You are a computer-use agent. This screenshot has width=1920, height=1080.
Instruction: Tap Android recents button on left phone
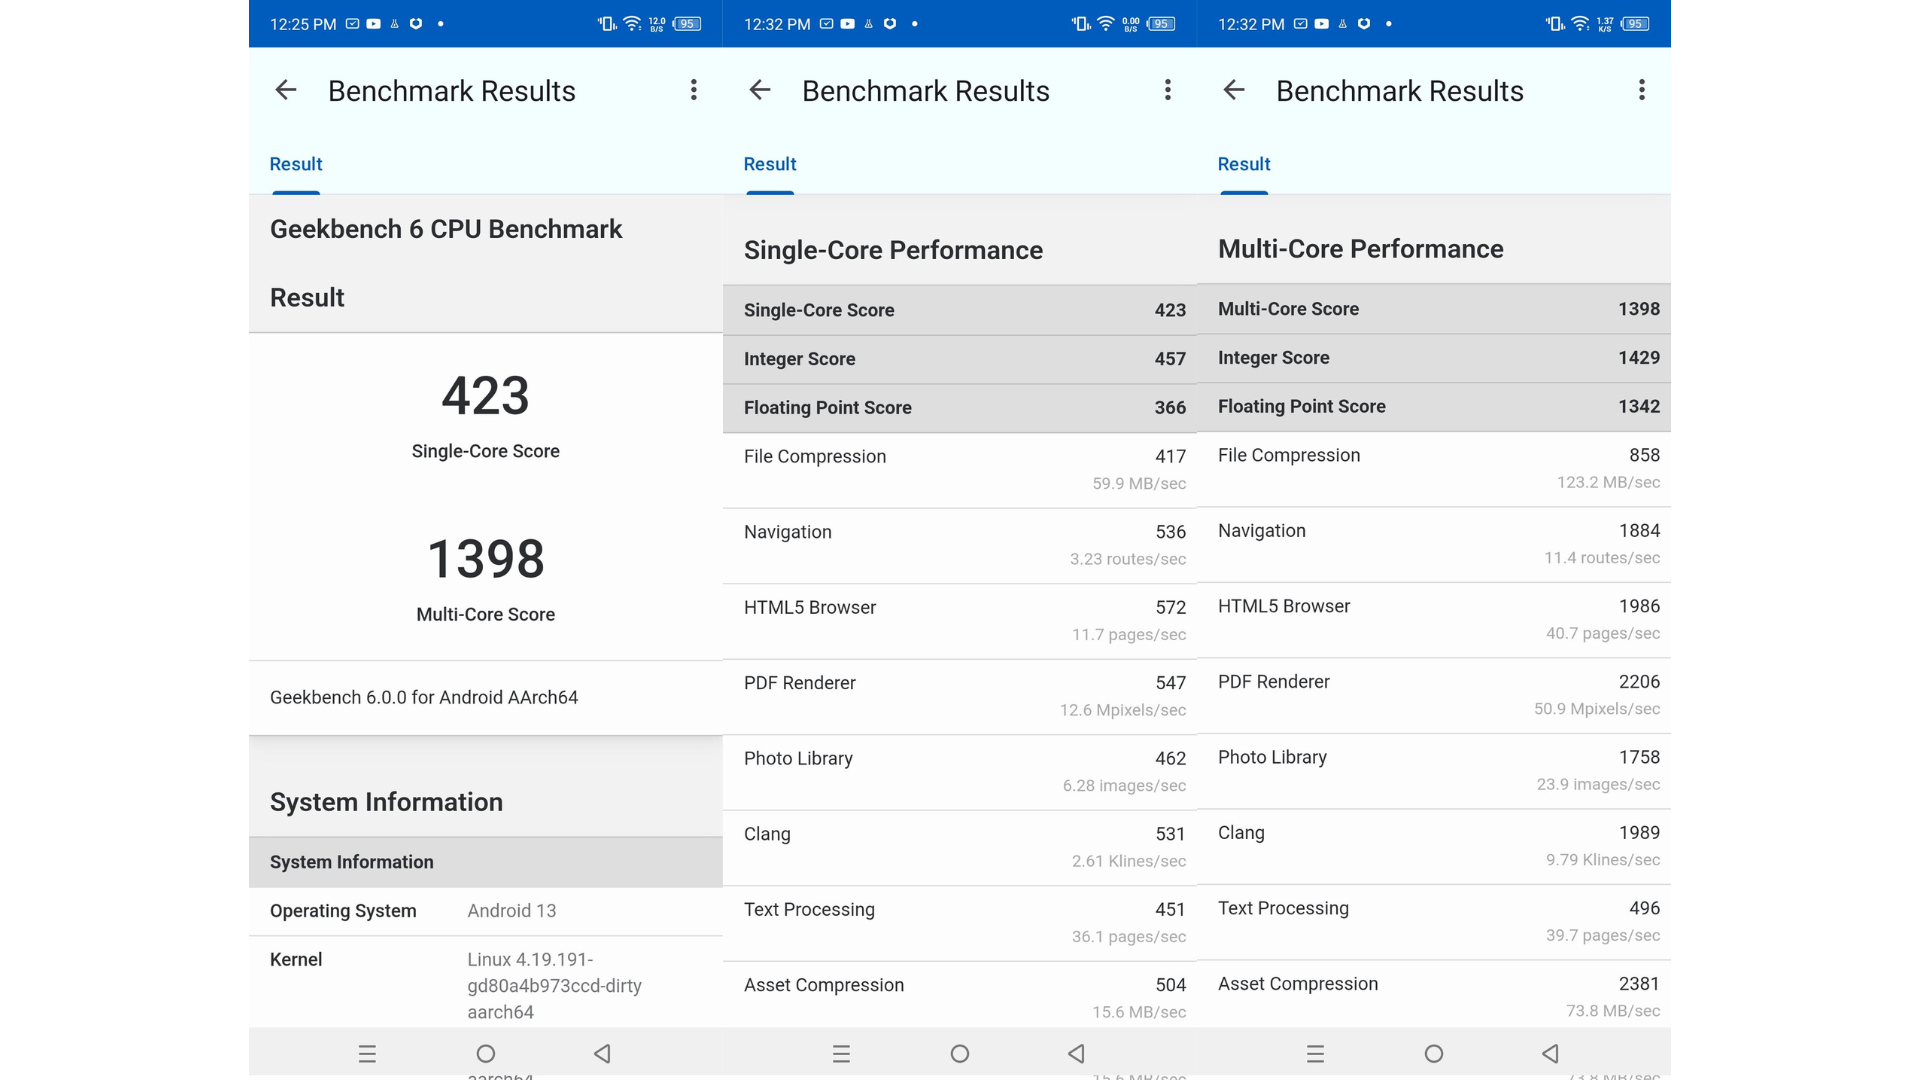point(367,1053)
